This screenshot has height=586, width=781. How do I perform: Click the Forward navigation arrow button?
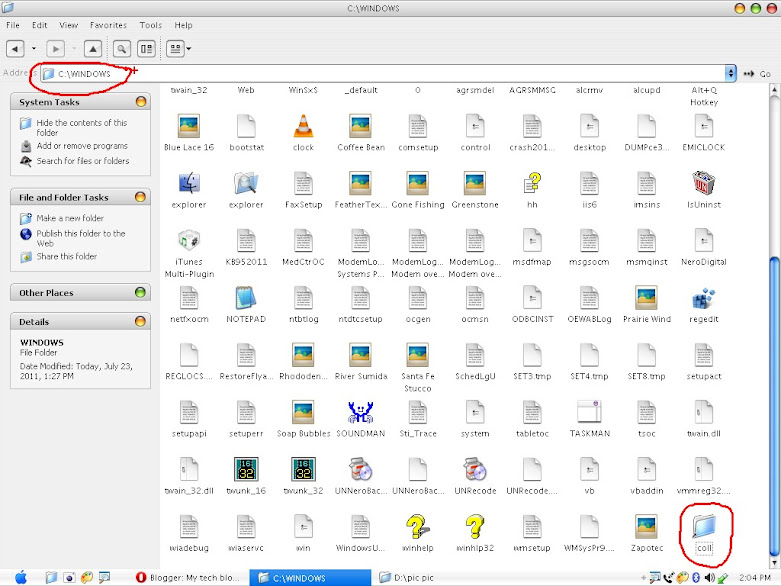point(55,49)
